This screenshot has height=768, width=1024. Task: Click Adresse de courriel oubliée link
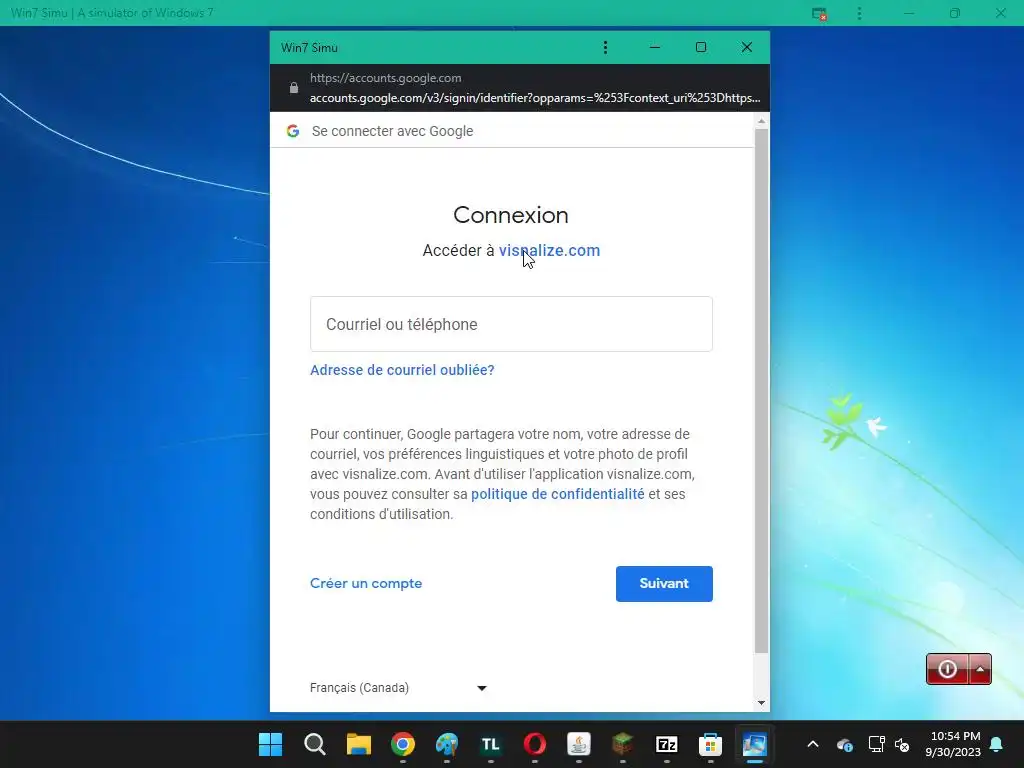[402, 370]
